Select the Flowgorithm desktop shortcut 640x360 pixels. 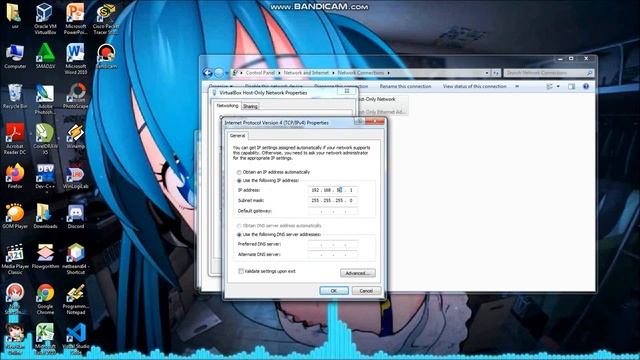click(45, 256)
